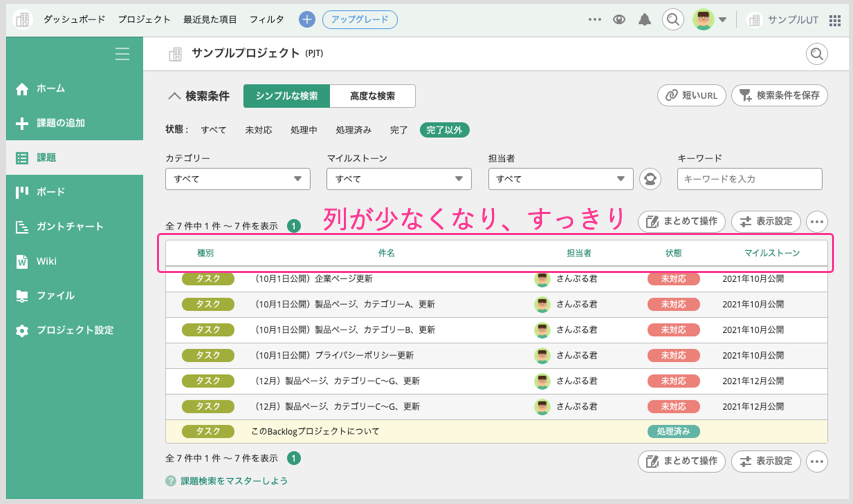Open the apps grid icon beside サンプルUT
This screenshot has width=853, height=504.
[x=835, y=19]
